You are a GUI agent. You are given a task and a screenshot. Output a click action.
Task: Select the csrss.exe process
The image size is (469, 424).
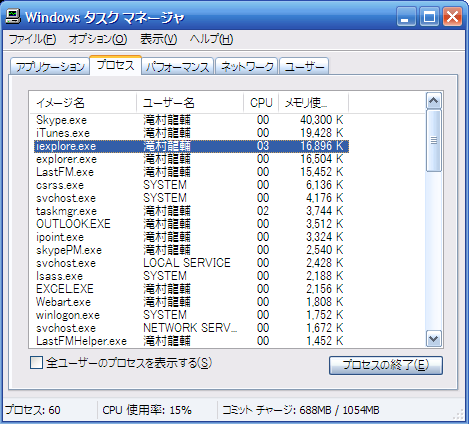[x=192, y=185]
